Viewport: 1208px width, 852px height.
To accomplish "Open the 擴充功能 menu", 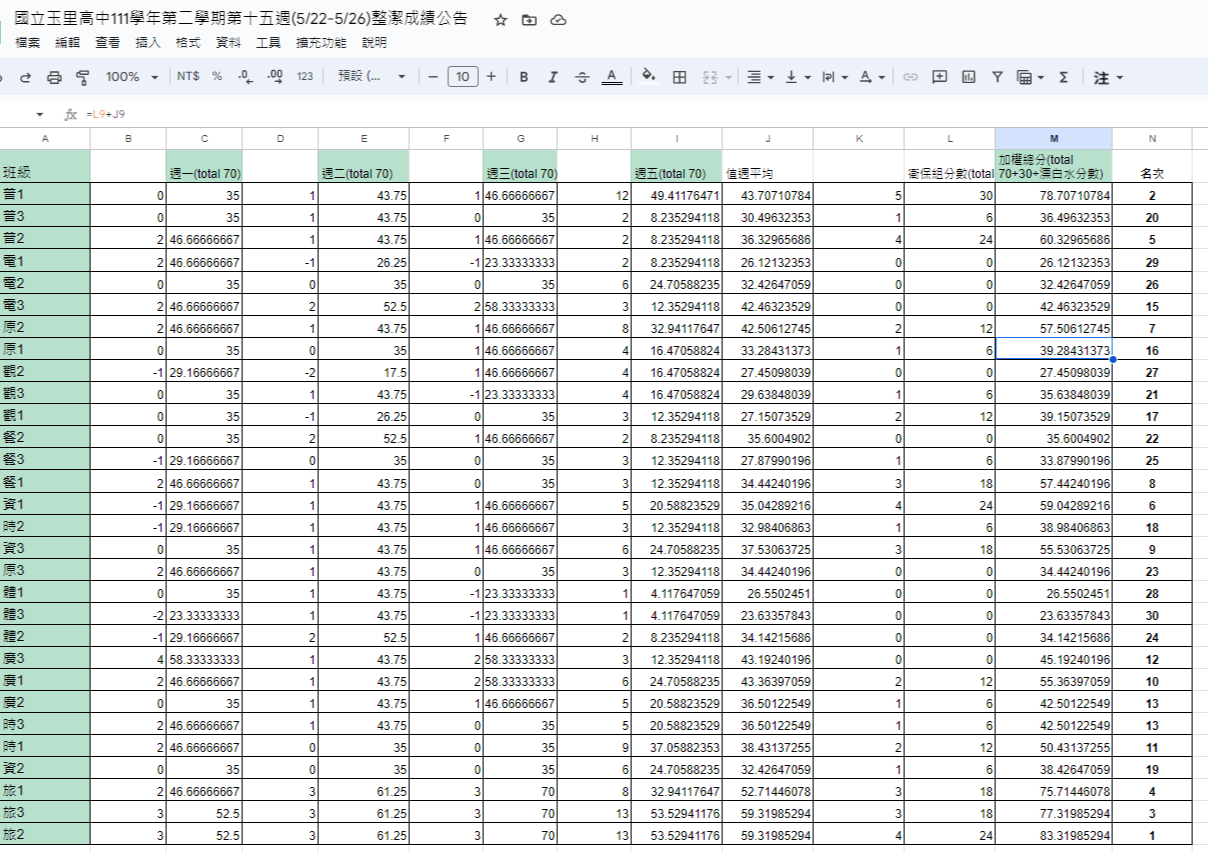I will (x=322, y=43).
